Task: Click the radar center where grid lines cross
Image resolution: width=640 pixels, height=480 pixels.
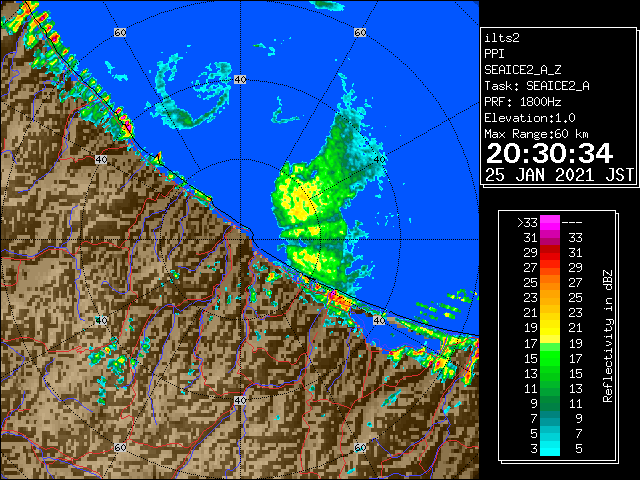Action: (x=240, y=240)
